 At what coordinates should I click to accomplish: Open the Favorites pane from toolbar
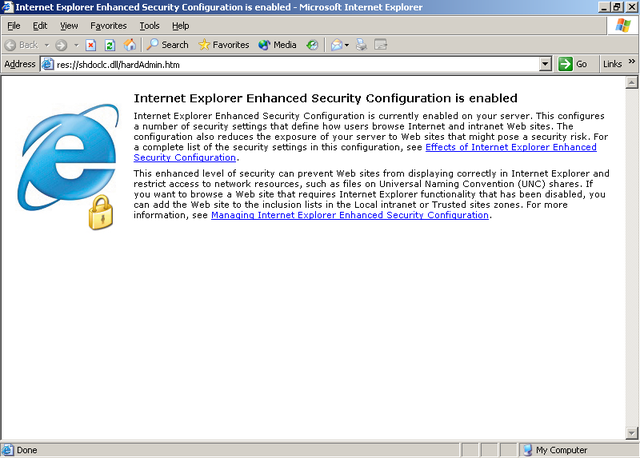[224, 45]
